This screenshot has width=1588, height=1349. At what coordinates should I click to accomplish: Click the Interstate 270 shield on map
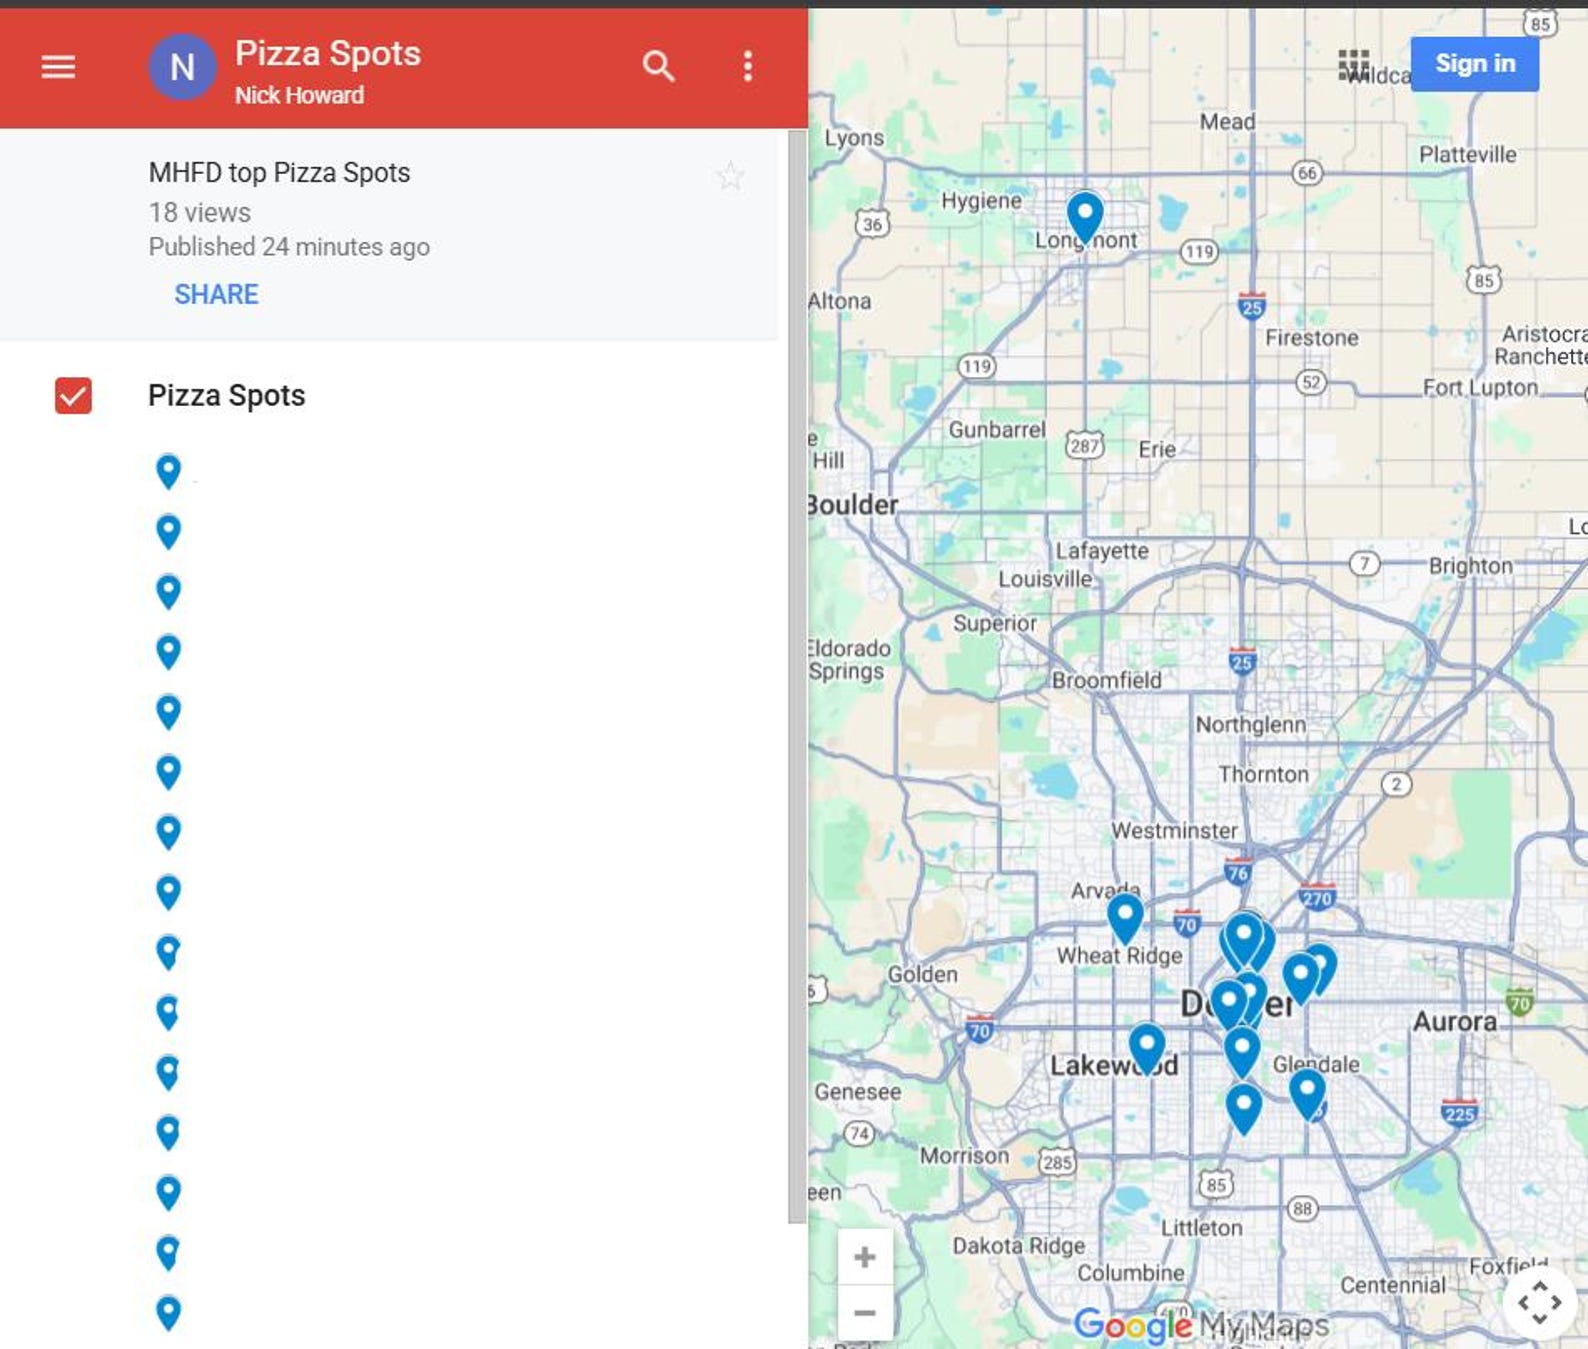[1317, 896]
